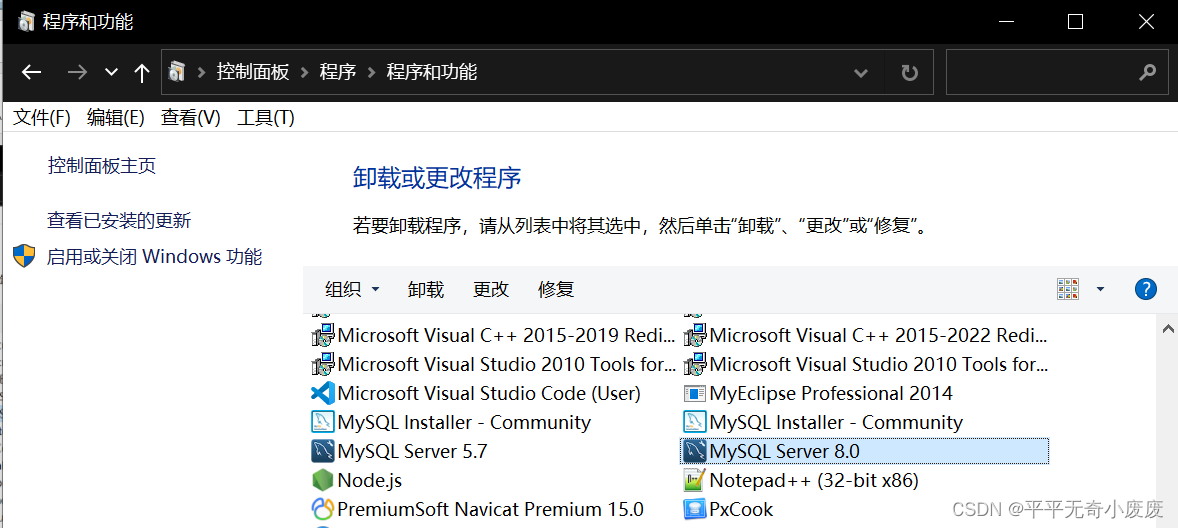Click the Visual C++ 2015-2022 installer icon
The image size is (1178, 528).
(x=693, y=335)
